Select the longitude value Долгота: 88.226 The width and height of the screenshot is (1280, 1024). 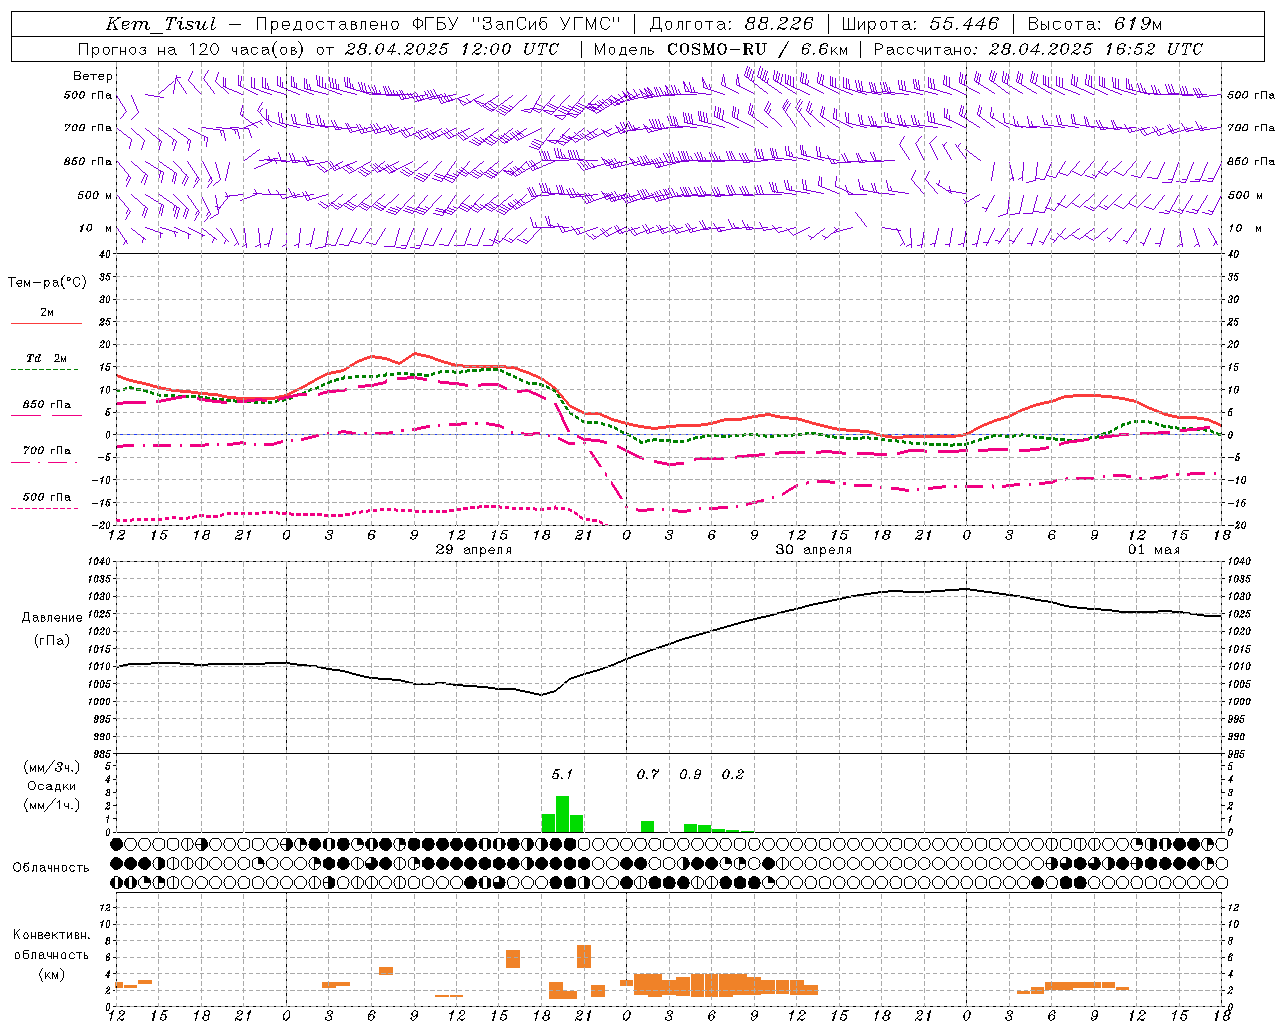[732, 25]
